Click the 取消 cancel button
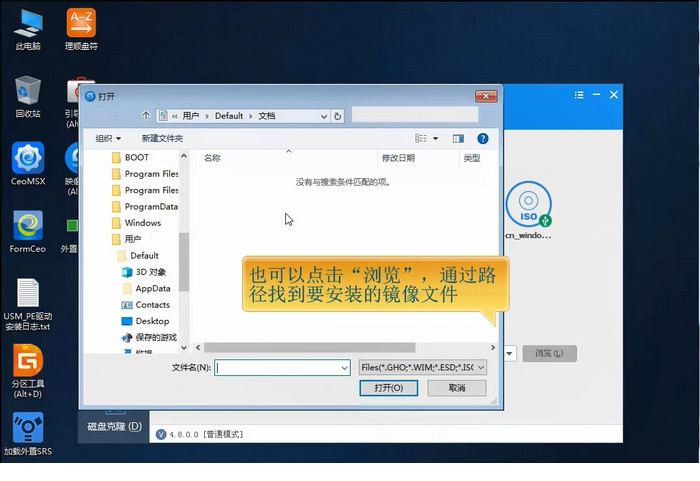The height and width of the screenshot is (481, 700). (457, 388)
